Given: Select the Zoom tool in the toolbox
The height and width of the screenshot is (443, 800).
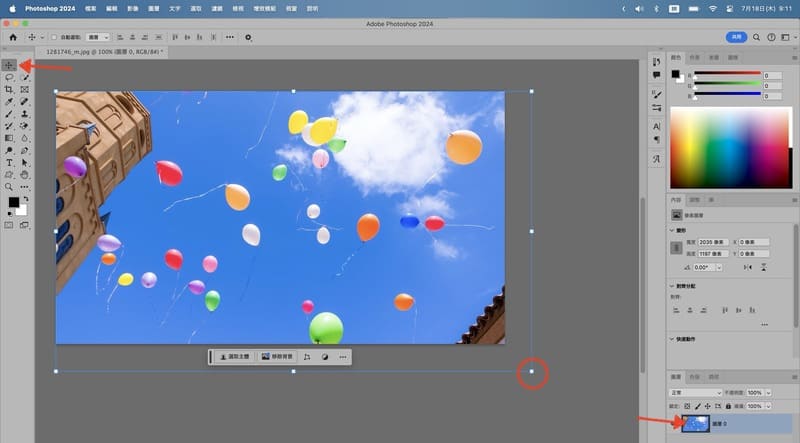Looking at the screenshot, I should click(9, 187).
